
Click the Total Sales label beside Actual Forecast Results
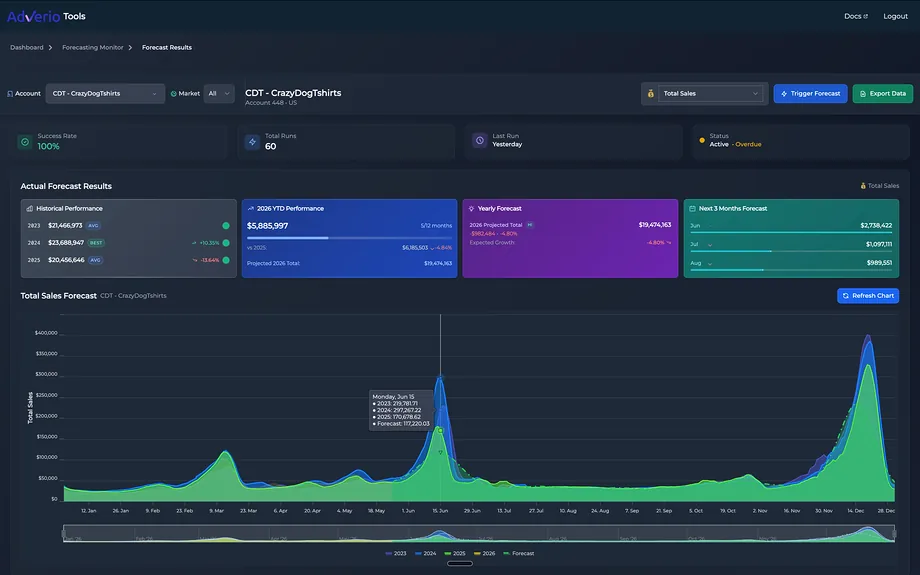click(x=880, y=186)
